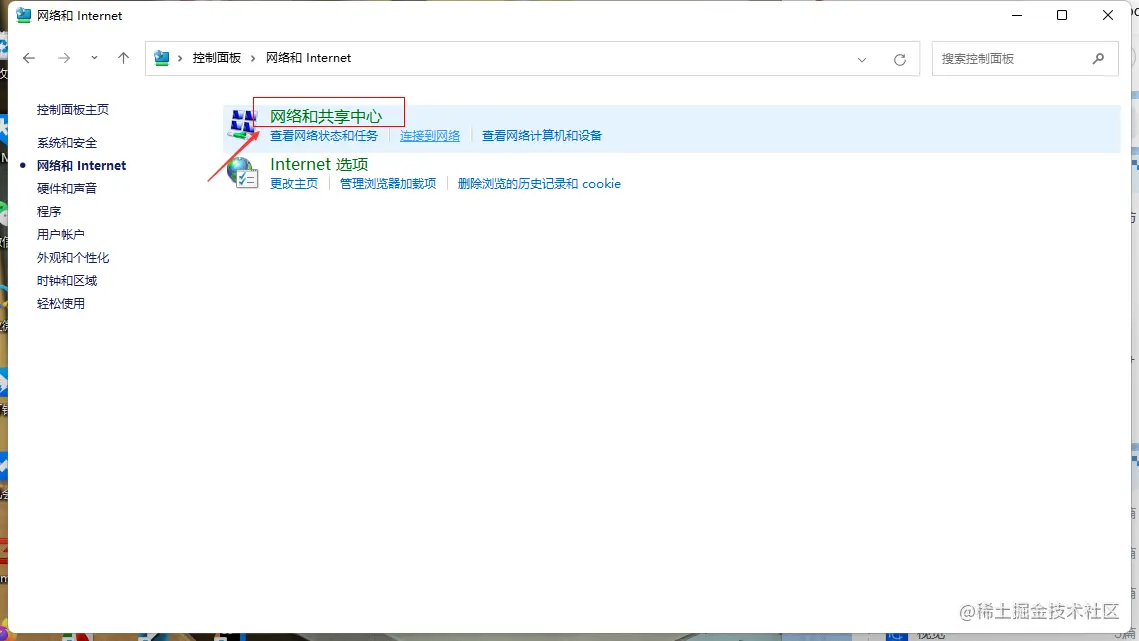Go back with the back arrow

pos(28,58)
